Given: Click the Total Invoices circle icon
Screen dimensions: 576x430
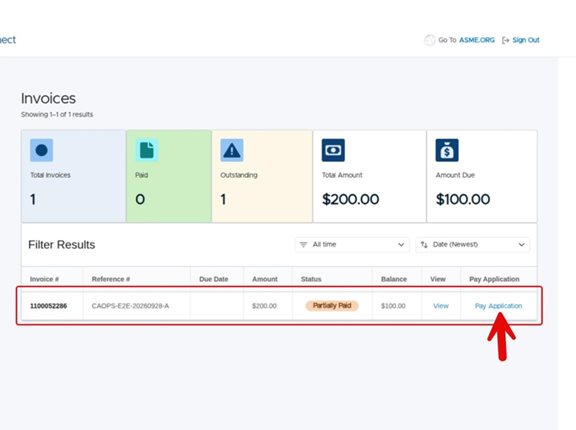Looking at the screenshot, I should coord(42,150).
